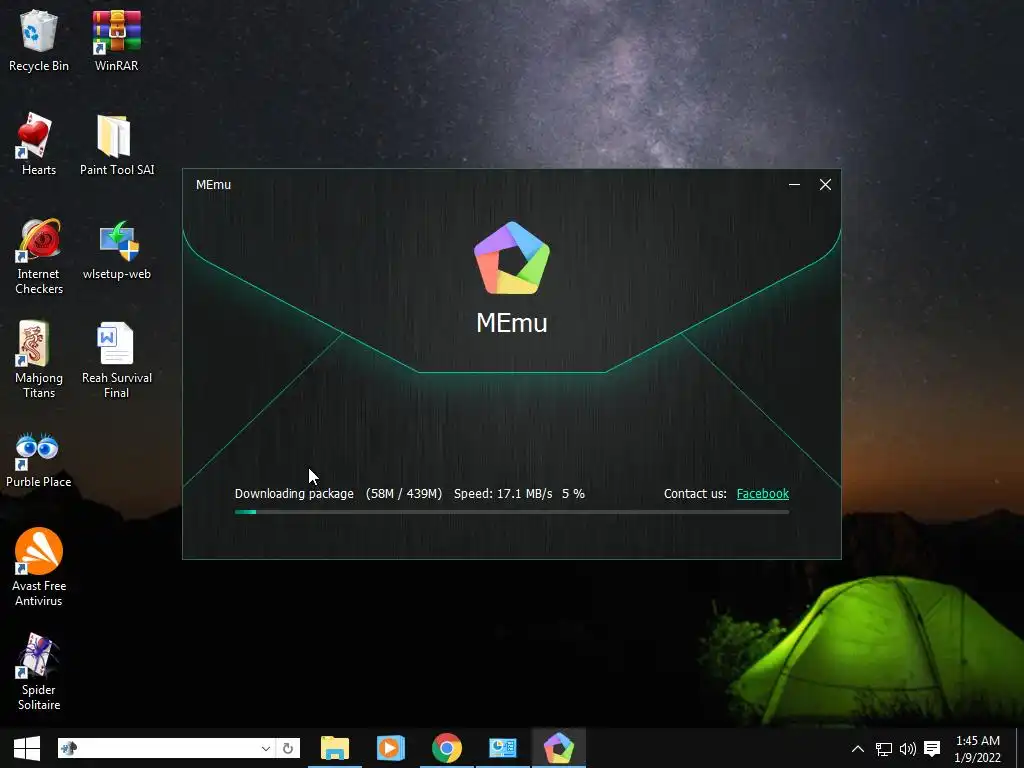1024x768 pixels.
Task: Open the media player taskbar icon
Action: tap(391, 748)
